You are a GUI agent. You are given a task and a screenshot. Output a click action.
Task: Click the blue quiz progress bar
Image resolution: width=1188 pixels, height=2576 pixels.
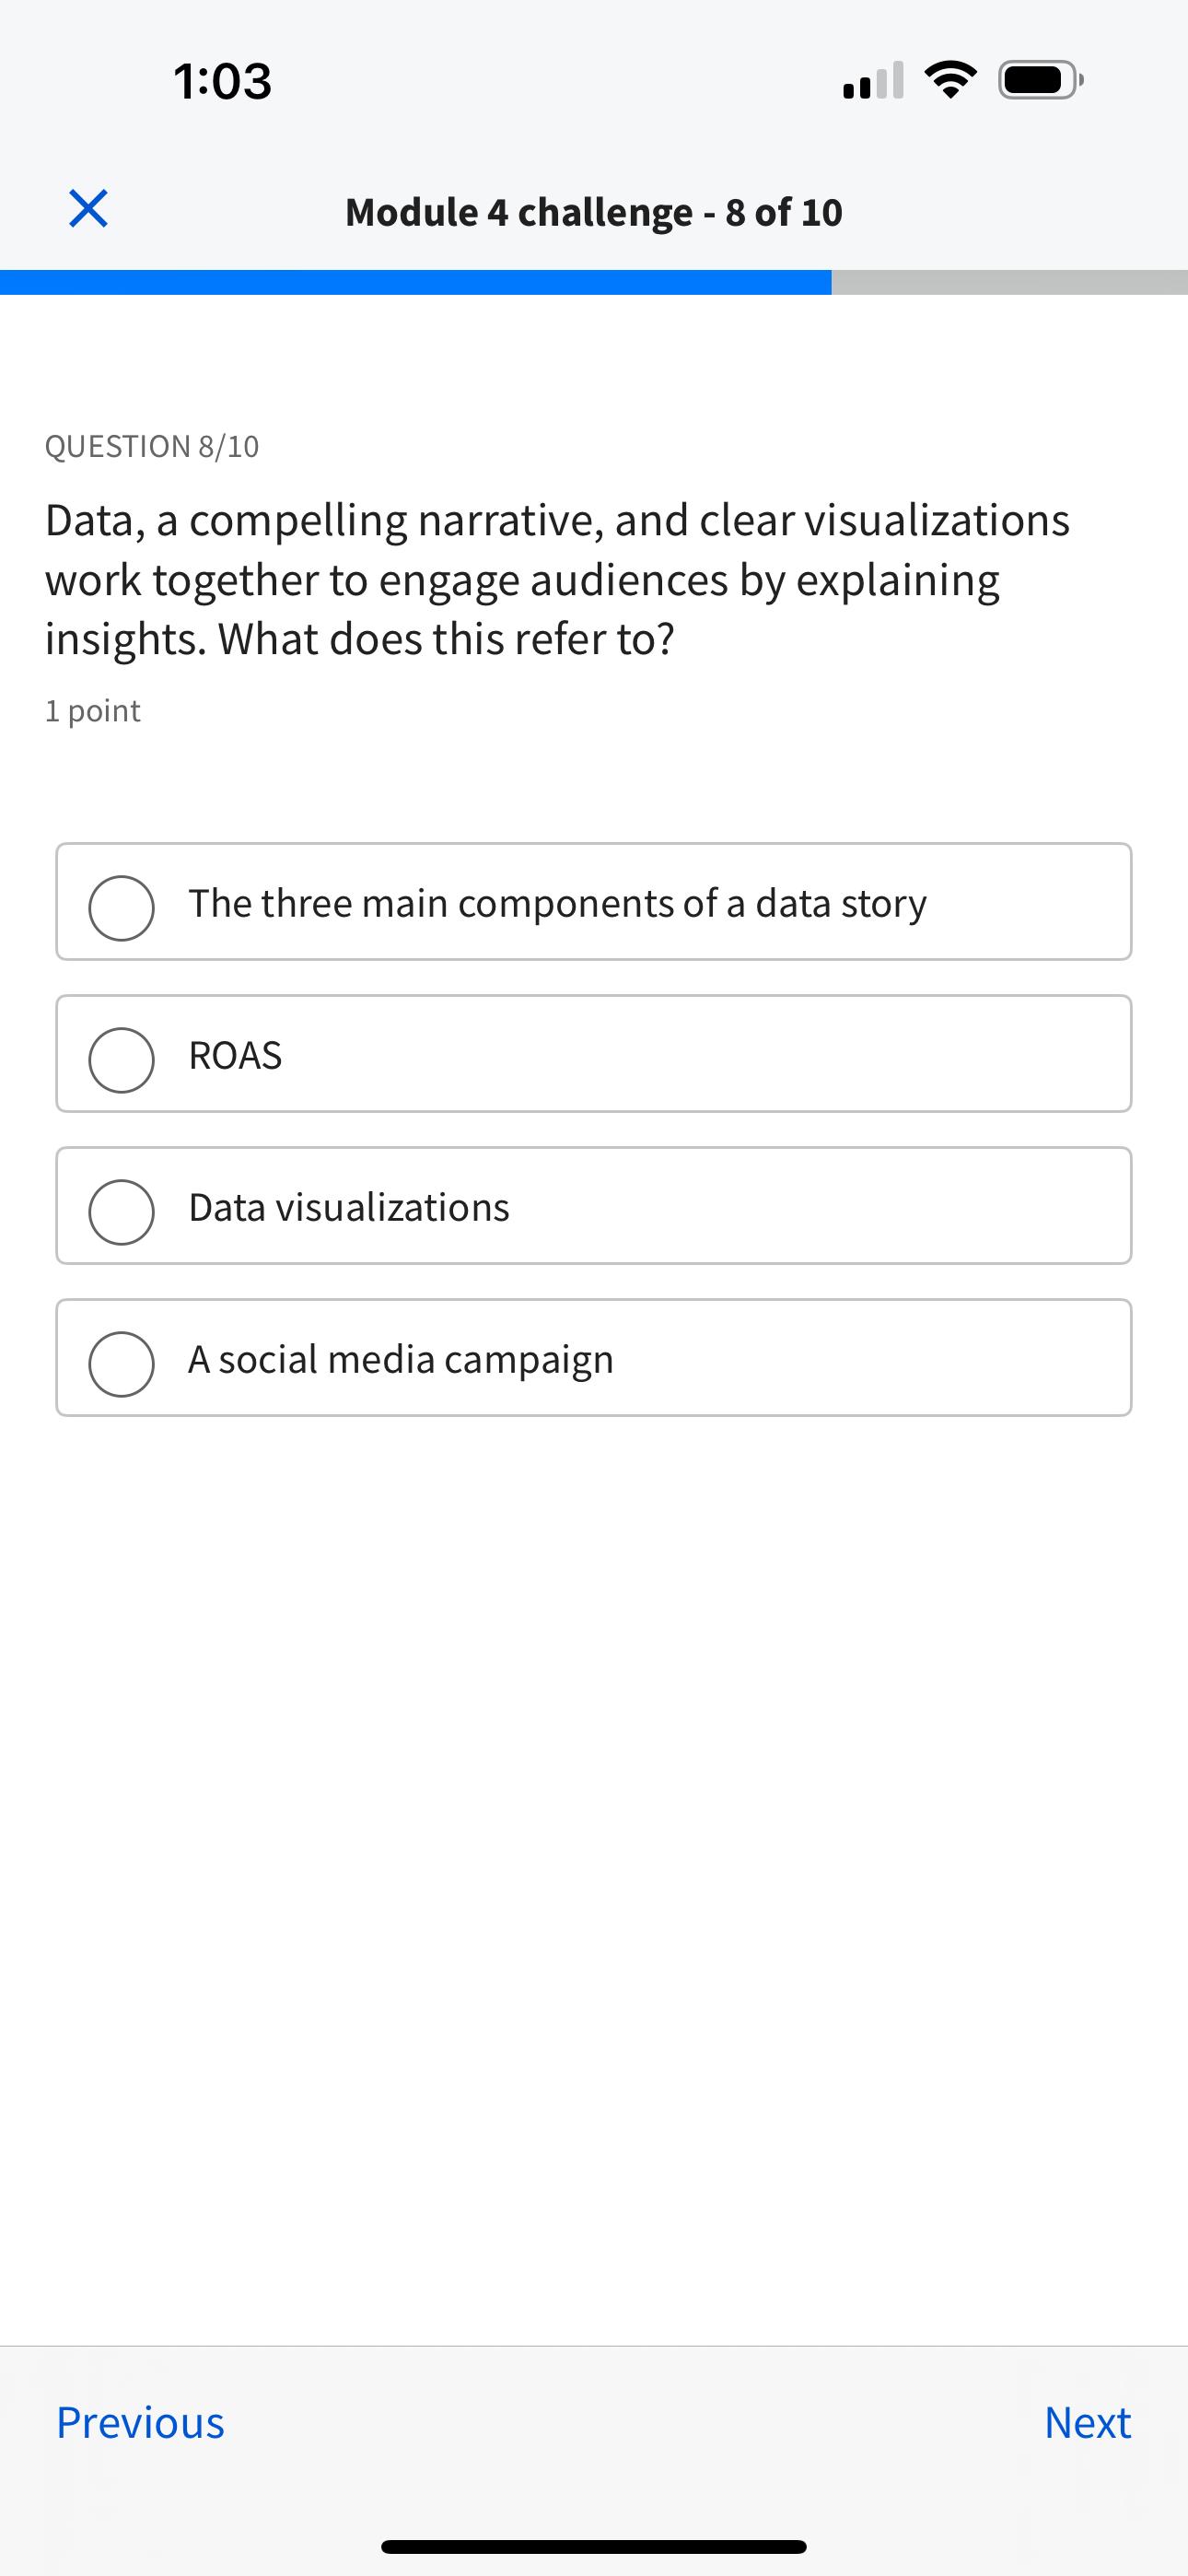coord(415,281)
